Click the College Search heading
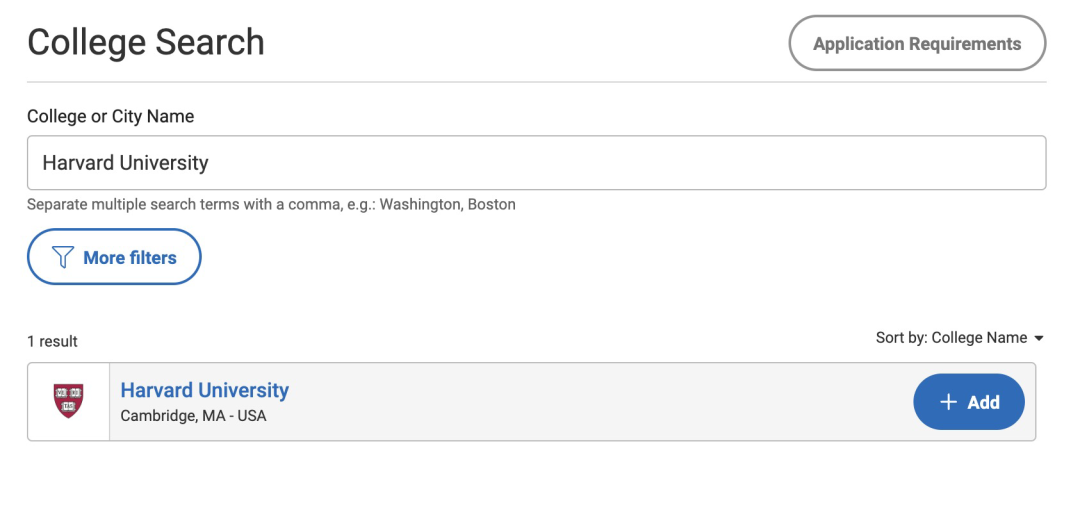Screen dimensions: 1080x519 146,43
